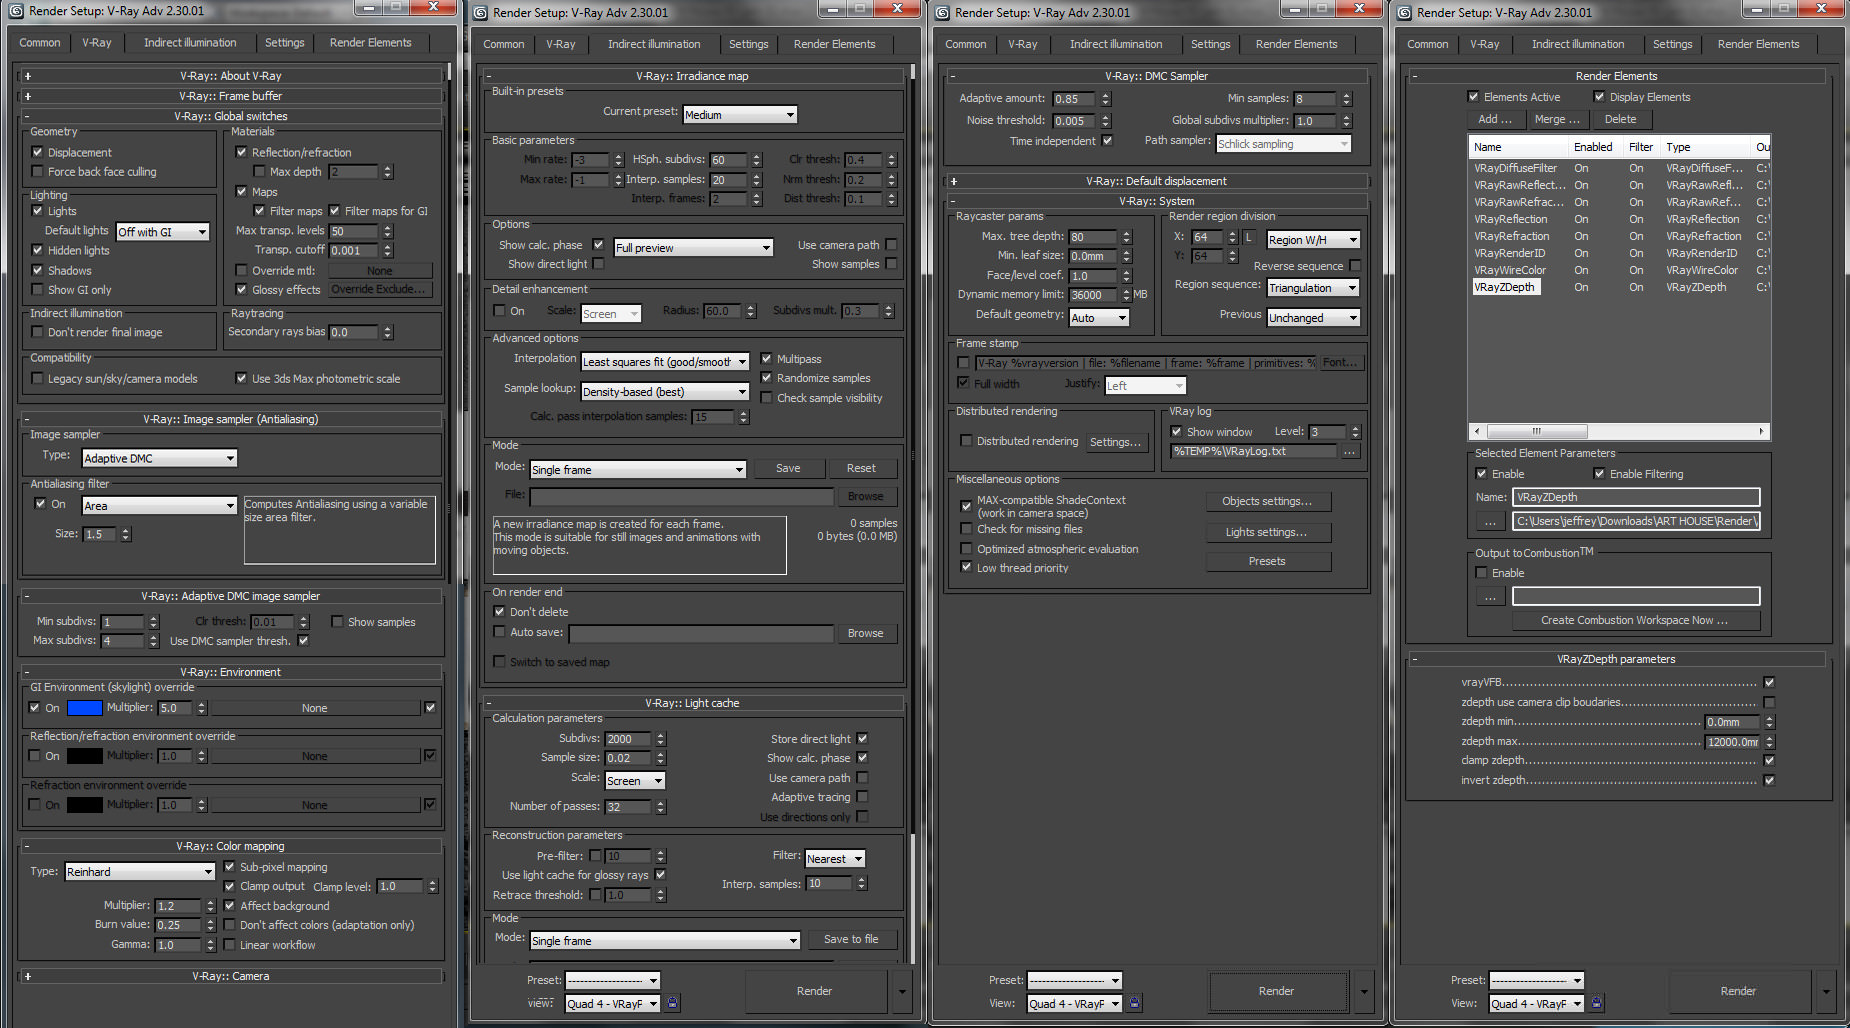Expand the V-Ray Frame buffer rollout
The width and height of the screenshot is (1850, 1028).
(230, 96)
